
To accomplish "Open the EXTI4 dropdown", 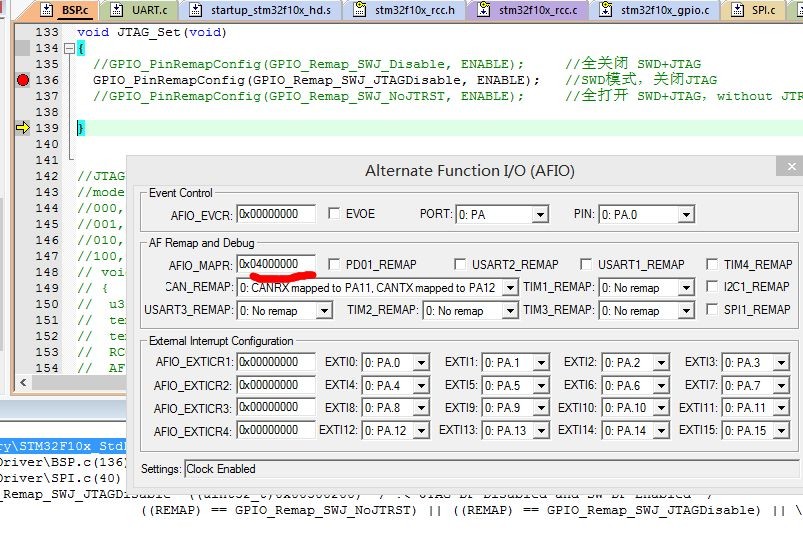I will coord(395,385).
